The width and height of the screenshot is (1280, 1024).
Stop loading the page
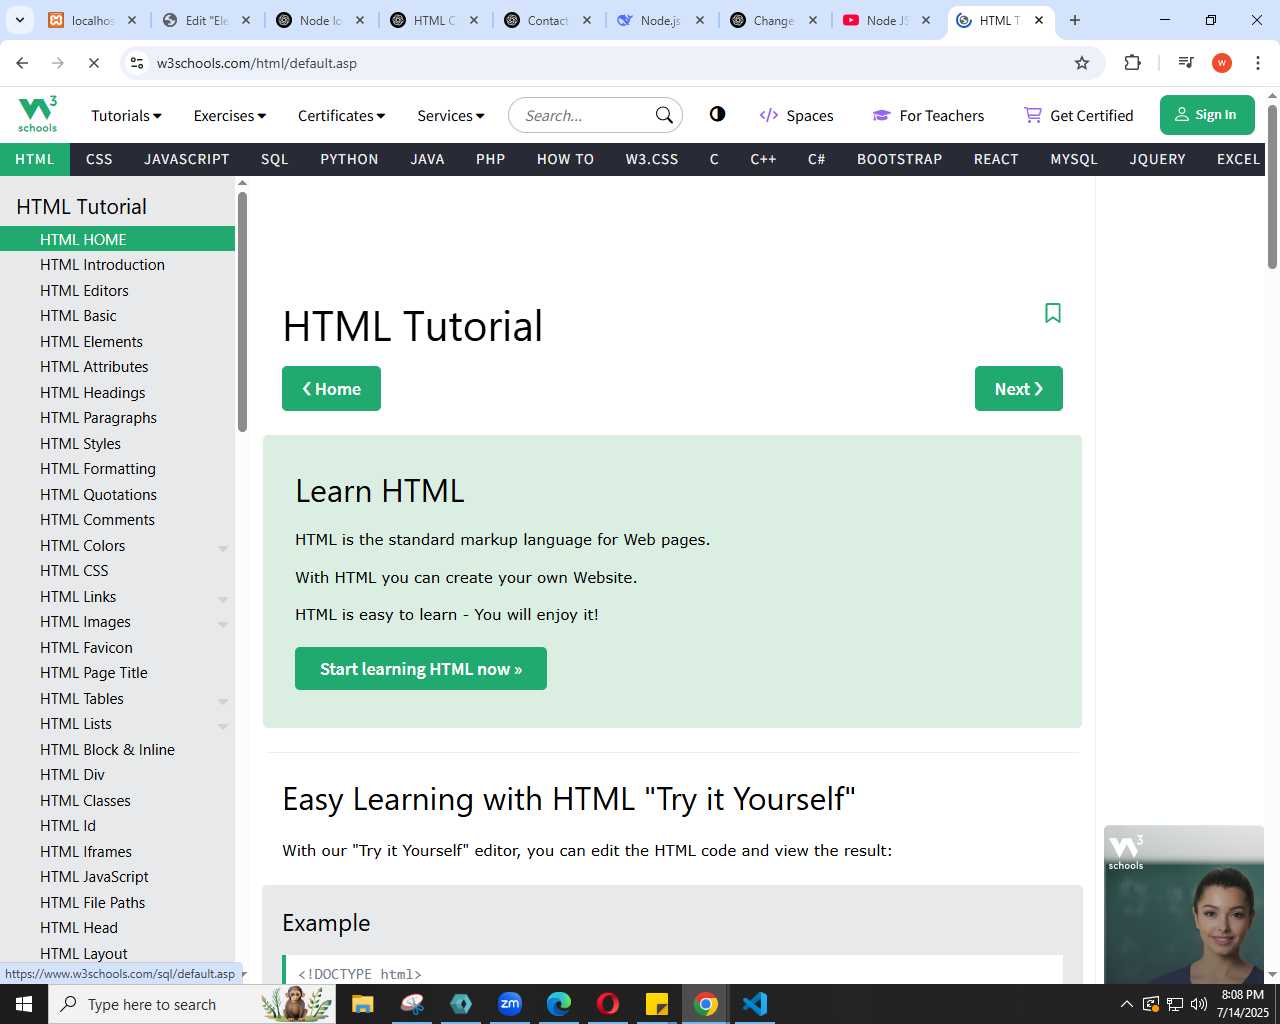pyautogui.click(x=93, y=63)
